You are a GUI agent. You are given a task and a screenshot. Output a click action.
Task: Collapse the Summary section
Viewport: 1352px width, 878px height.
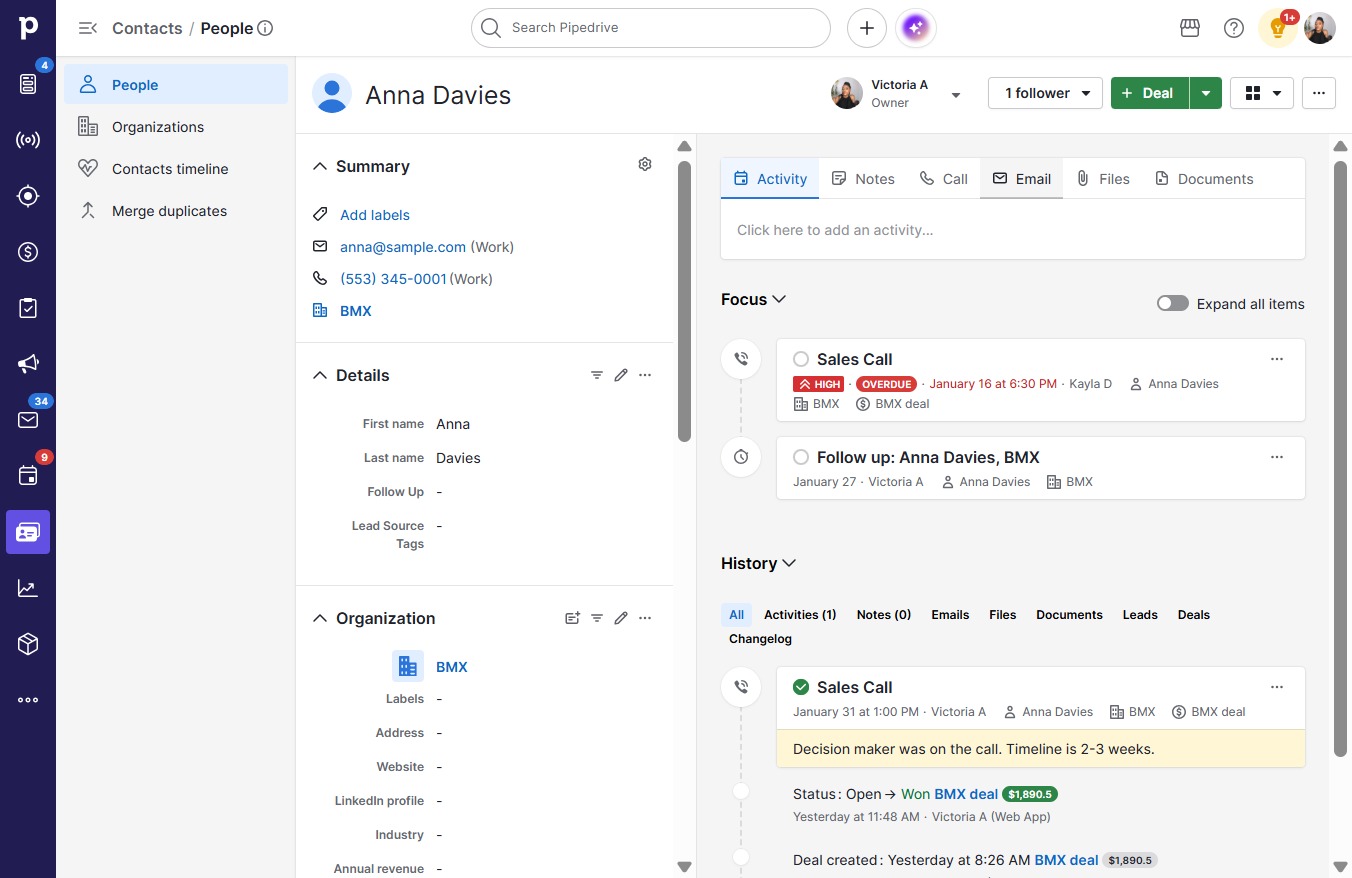pyautogui.click(x=320, y=166)
